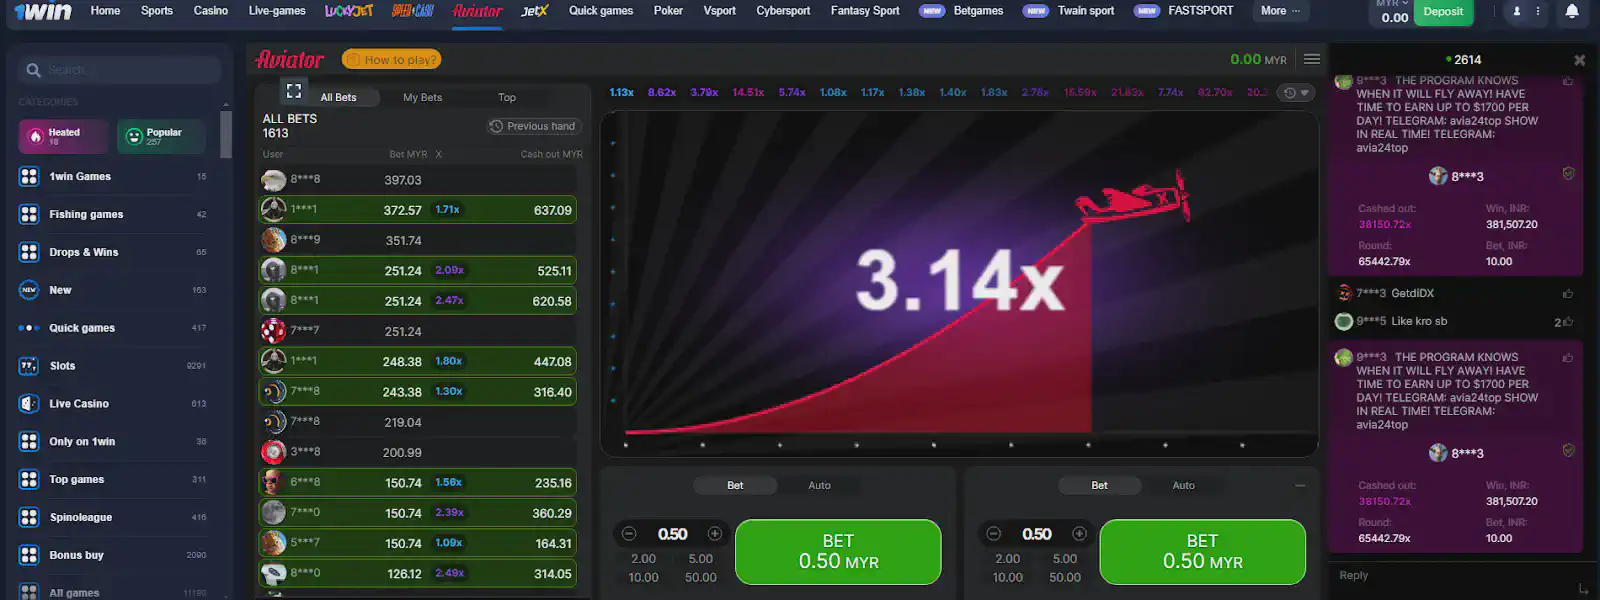Select Bet mode in the left bet panel

tap(735, 485)
